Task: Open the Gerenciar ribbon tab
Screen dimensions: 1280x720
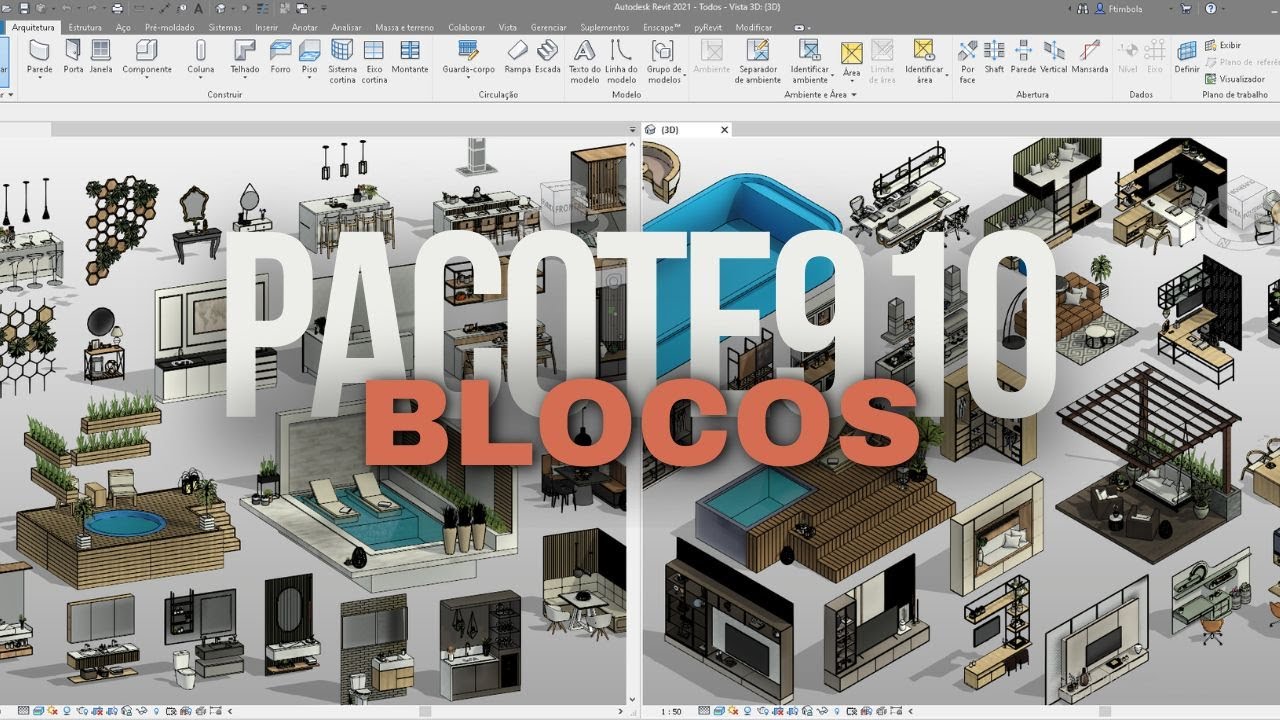Action: click(549, 28)
